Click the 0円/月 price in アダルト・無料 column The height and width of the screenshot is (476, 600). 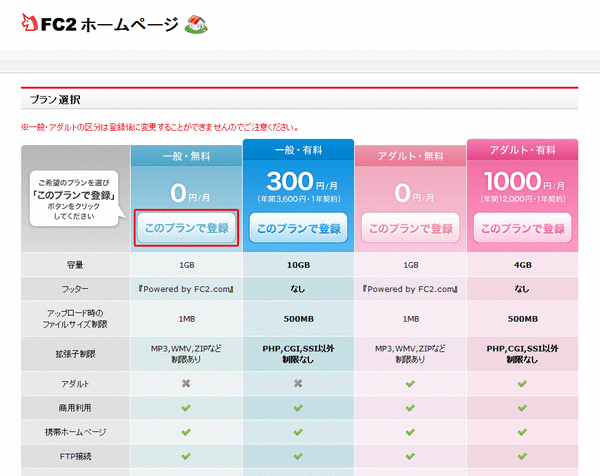pyautogui.click(x=414, y=193)
